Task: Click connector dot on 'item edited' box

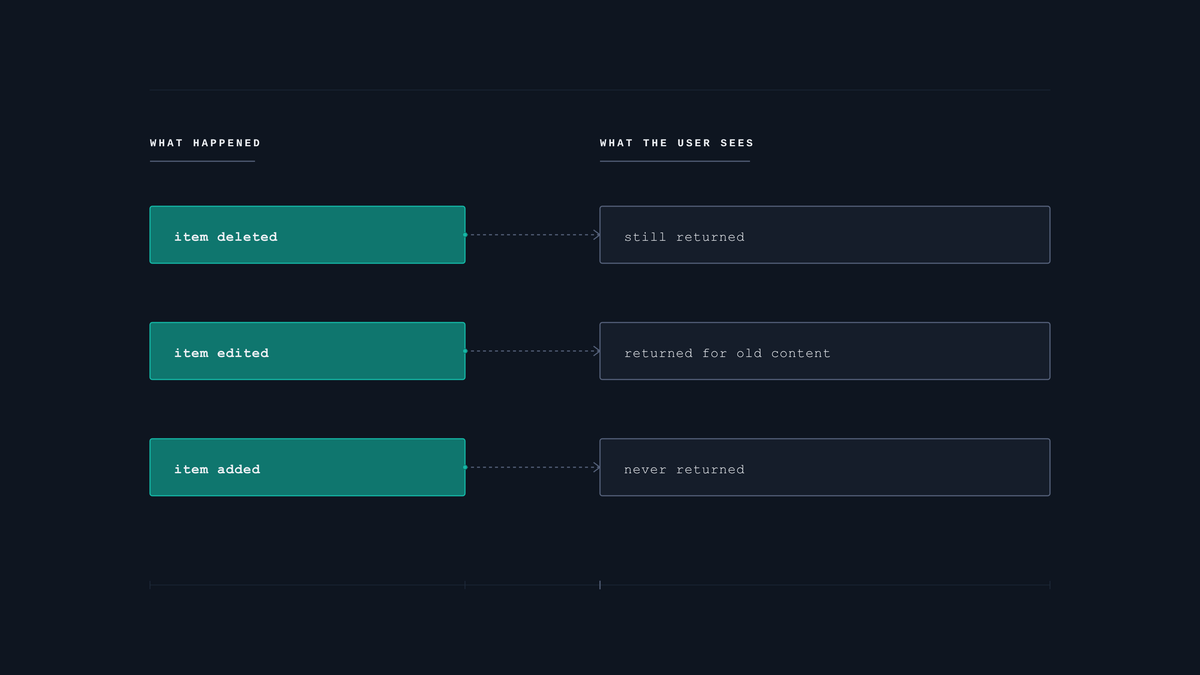Action: (465, 351)
